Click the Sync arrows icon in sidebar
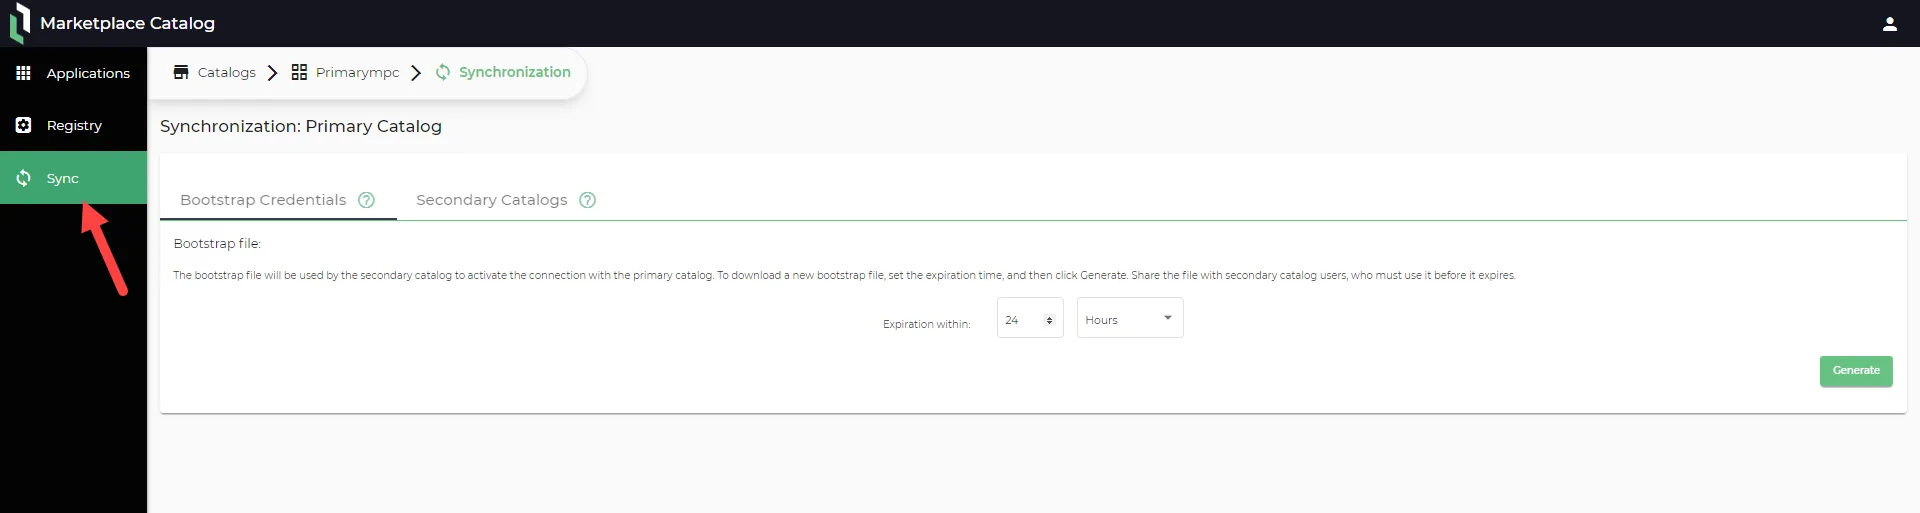Screen dimensions: 1920x513 click(23, 178)
